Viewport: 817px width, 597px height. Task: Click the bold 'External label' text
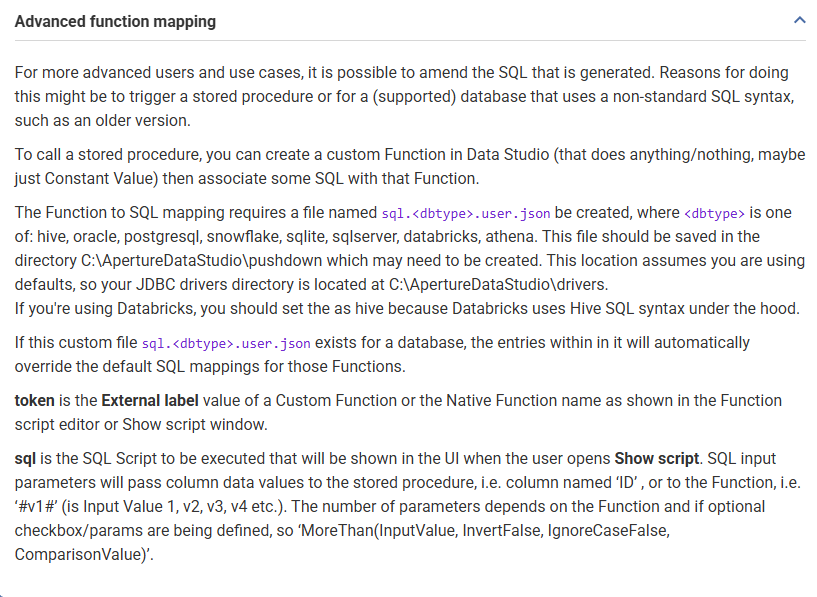point(150,401)
